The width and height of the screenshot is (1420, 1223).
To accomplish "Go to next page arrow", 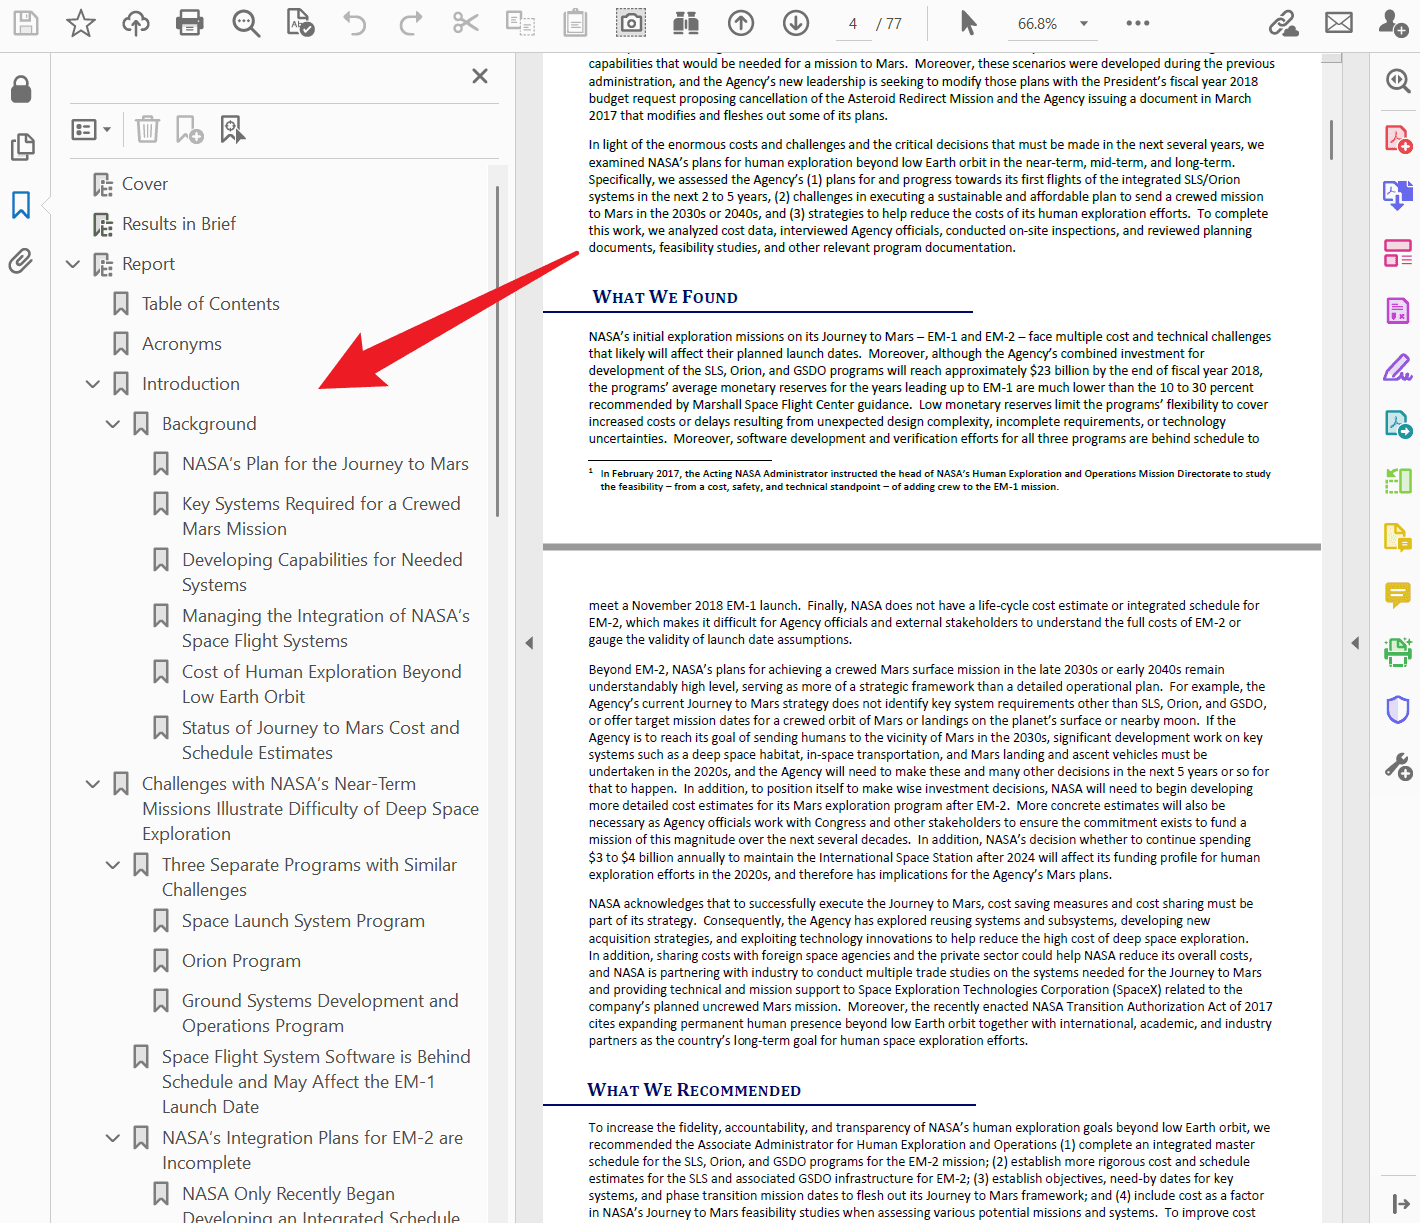I will (796, 23).
